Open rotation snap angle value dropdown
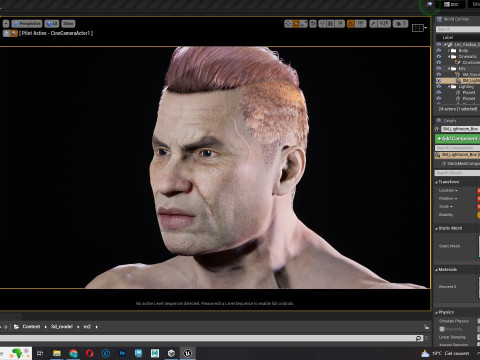This screenshot has height=360, width=480. coord(360,24)
